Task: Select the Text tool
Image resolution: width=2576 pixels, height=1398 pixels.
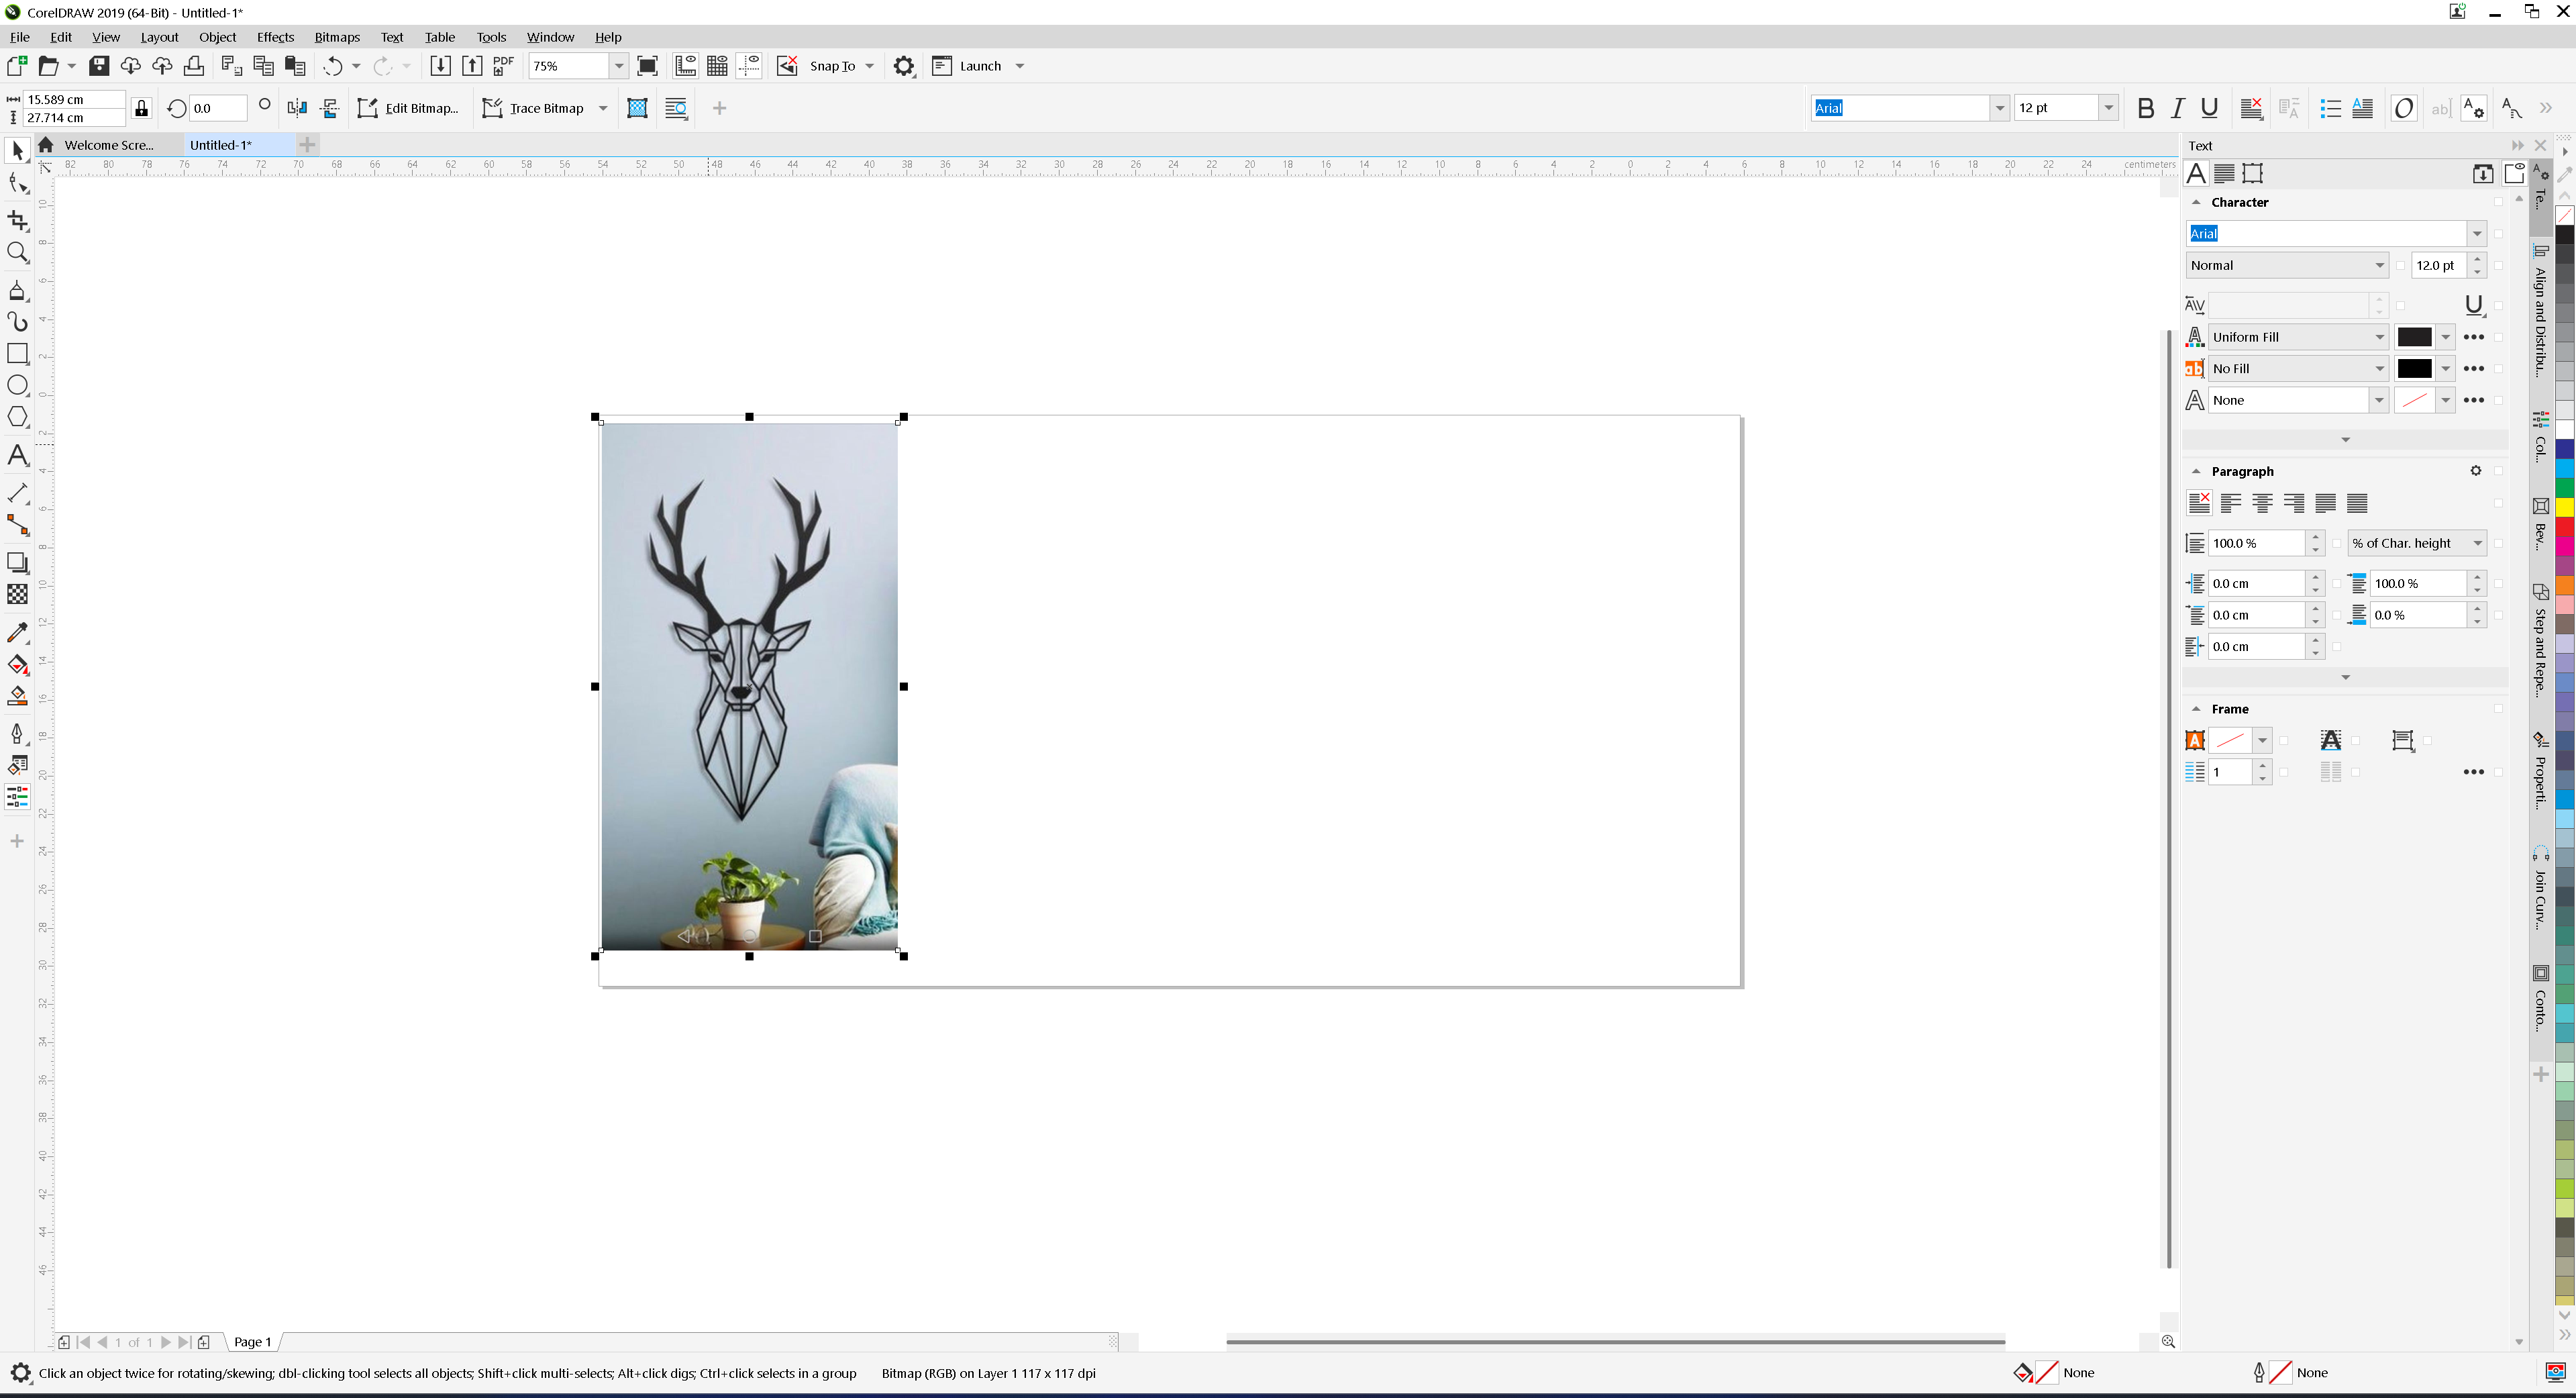Action: coord(17,456)
